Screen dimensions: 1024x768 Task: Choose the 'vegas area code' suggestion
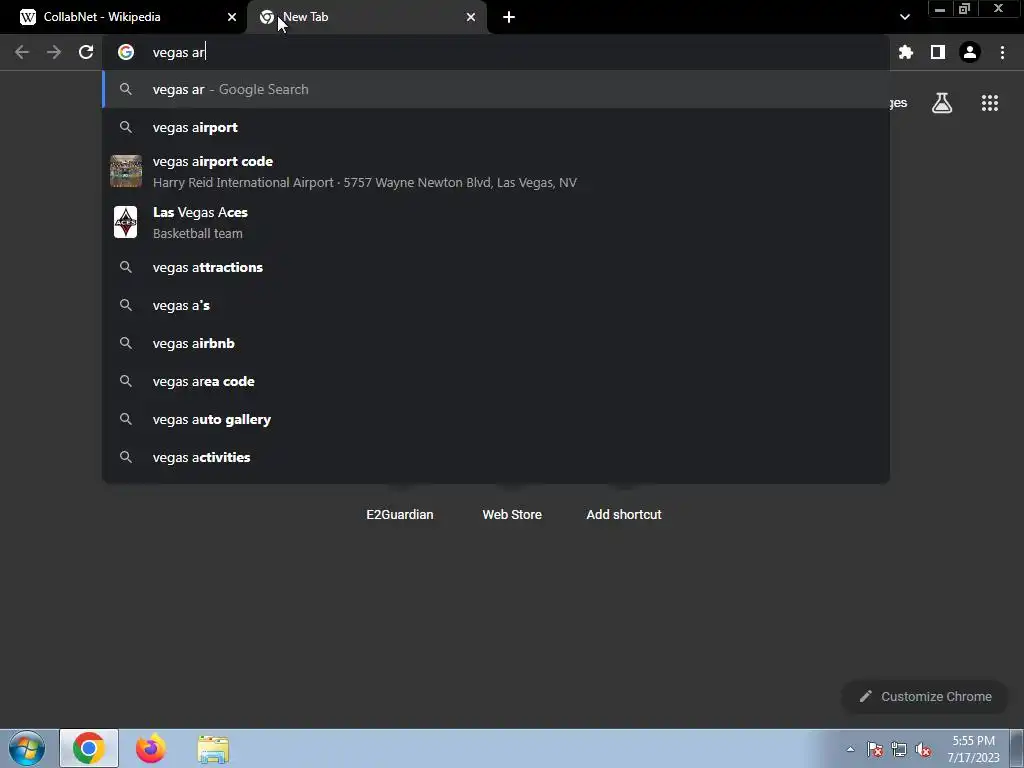click(496, 381)
